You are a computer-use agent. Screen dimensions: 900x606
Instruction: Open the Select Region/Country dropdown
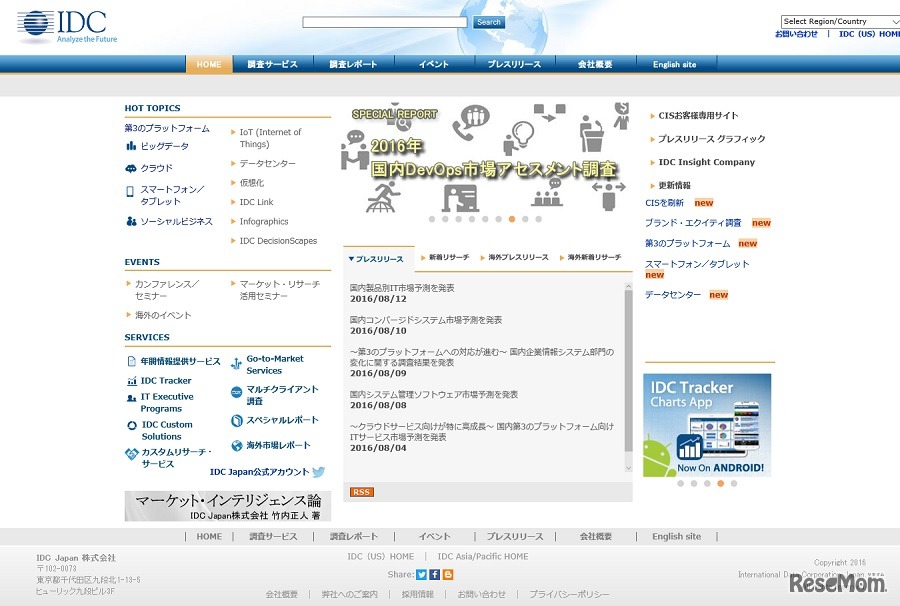coord(838,20)
